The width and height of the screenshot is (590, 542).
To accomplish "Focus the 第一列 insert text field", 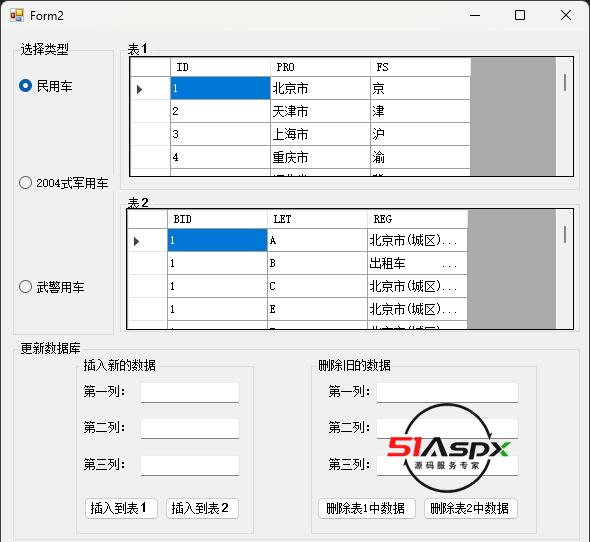I will 190,393.
